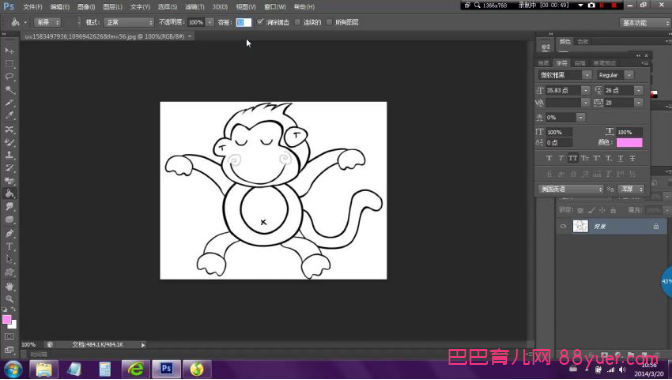Select the Magic Wand tool
Image resolution: width=672 pixels, height=380 pixels.
[x=9, y=90]
